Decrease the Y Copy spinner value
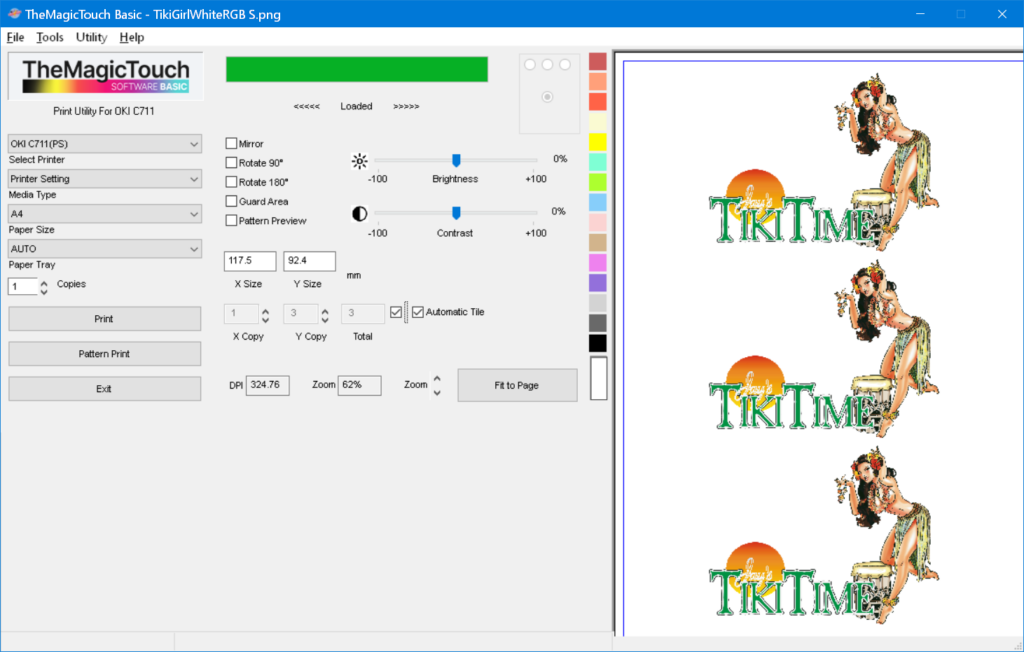 click(x=325, y=320)
